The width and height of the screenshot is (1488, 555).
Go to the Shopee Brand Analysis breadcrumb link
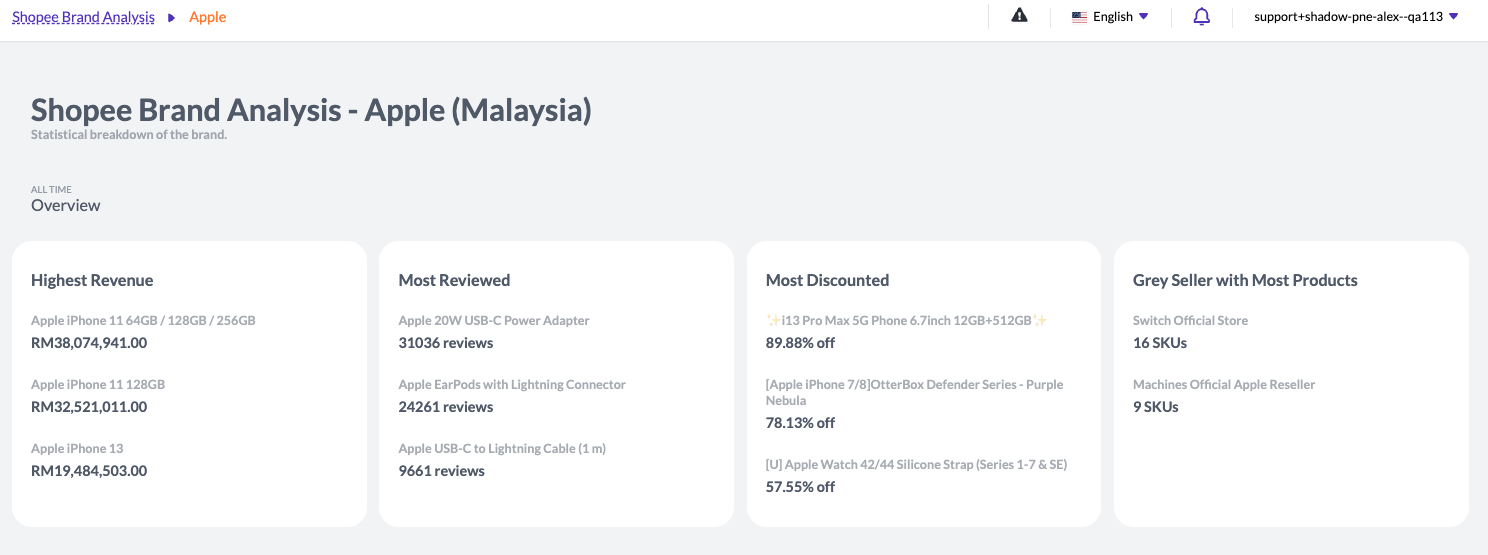tap(83, 17)
